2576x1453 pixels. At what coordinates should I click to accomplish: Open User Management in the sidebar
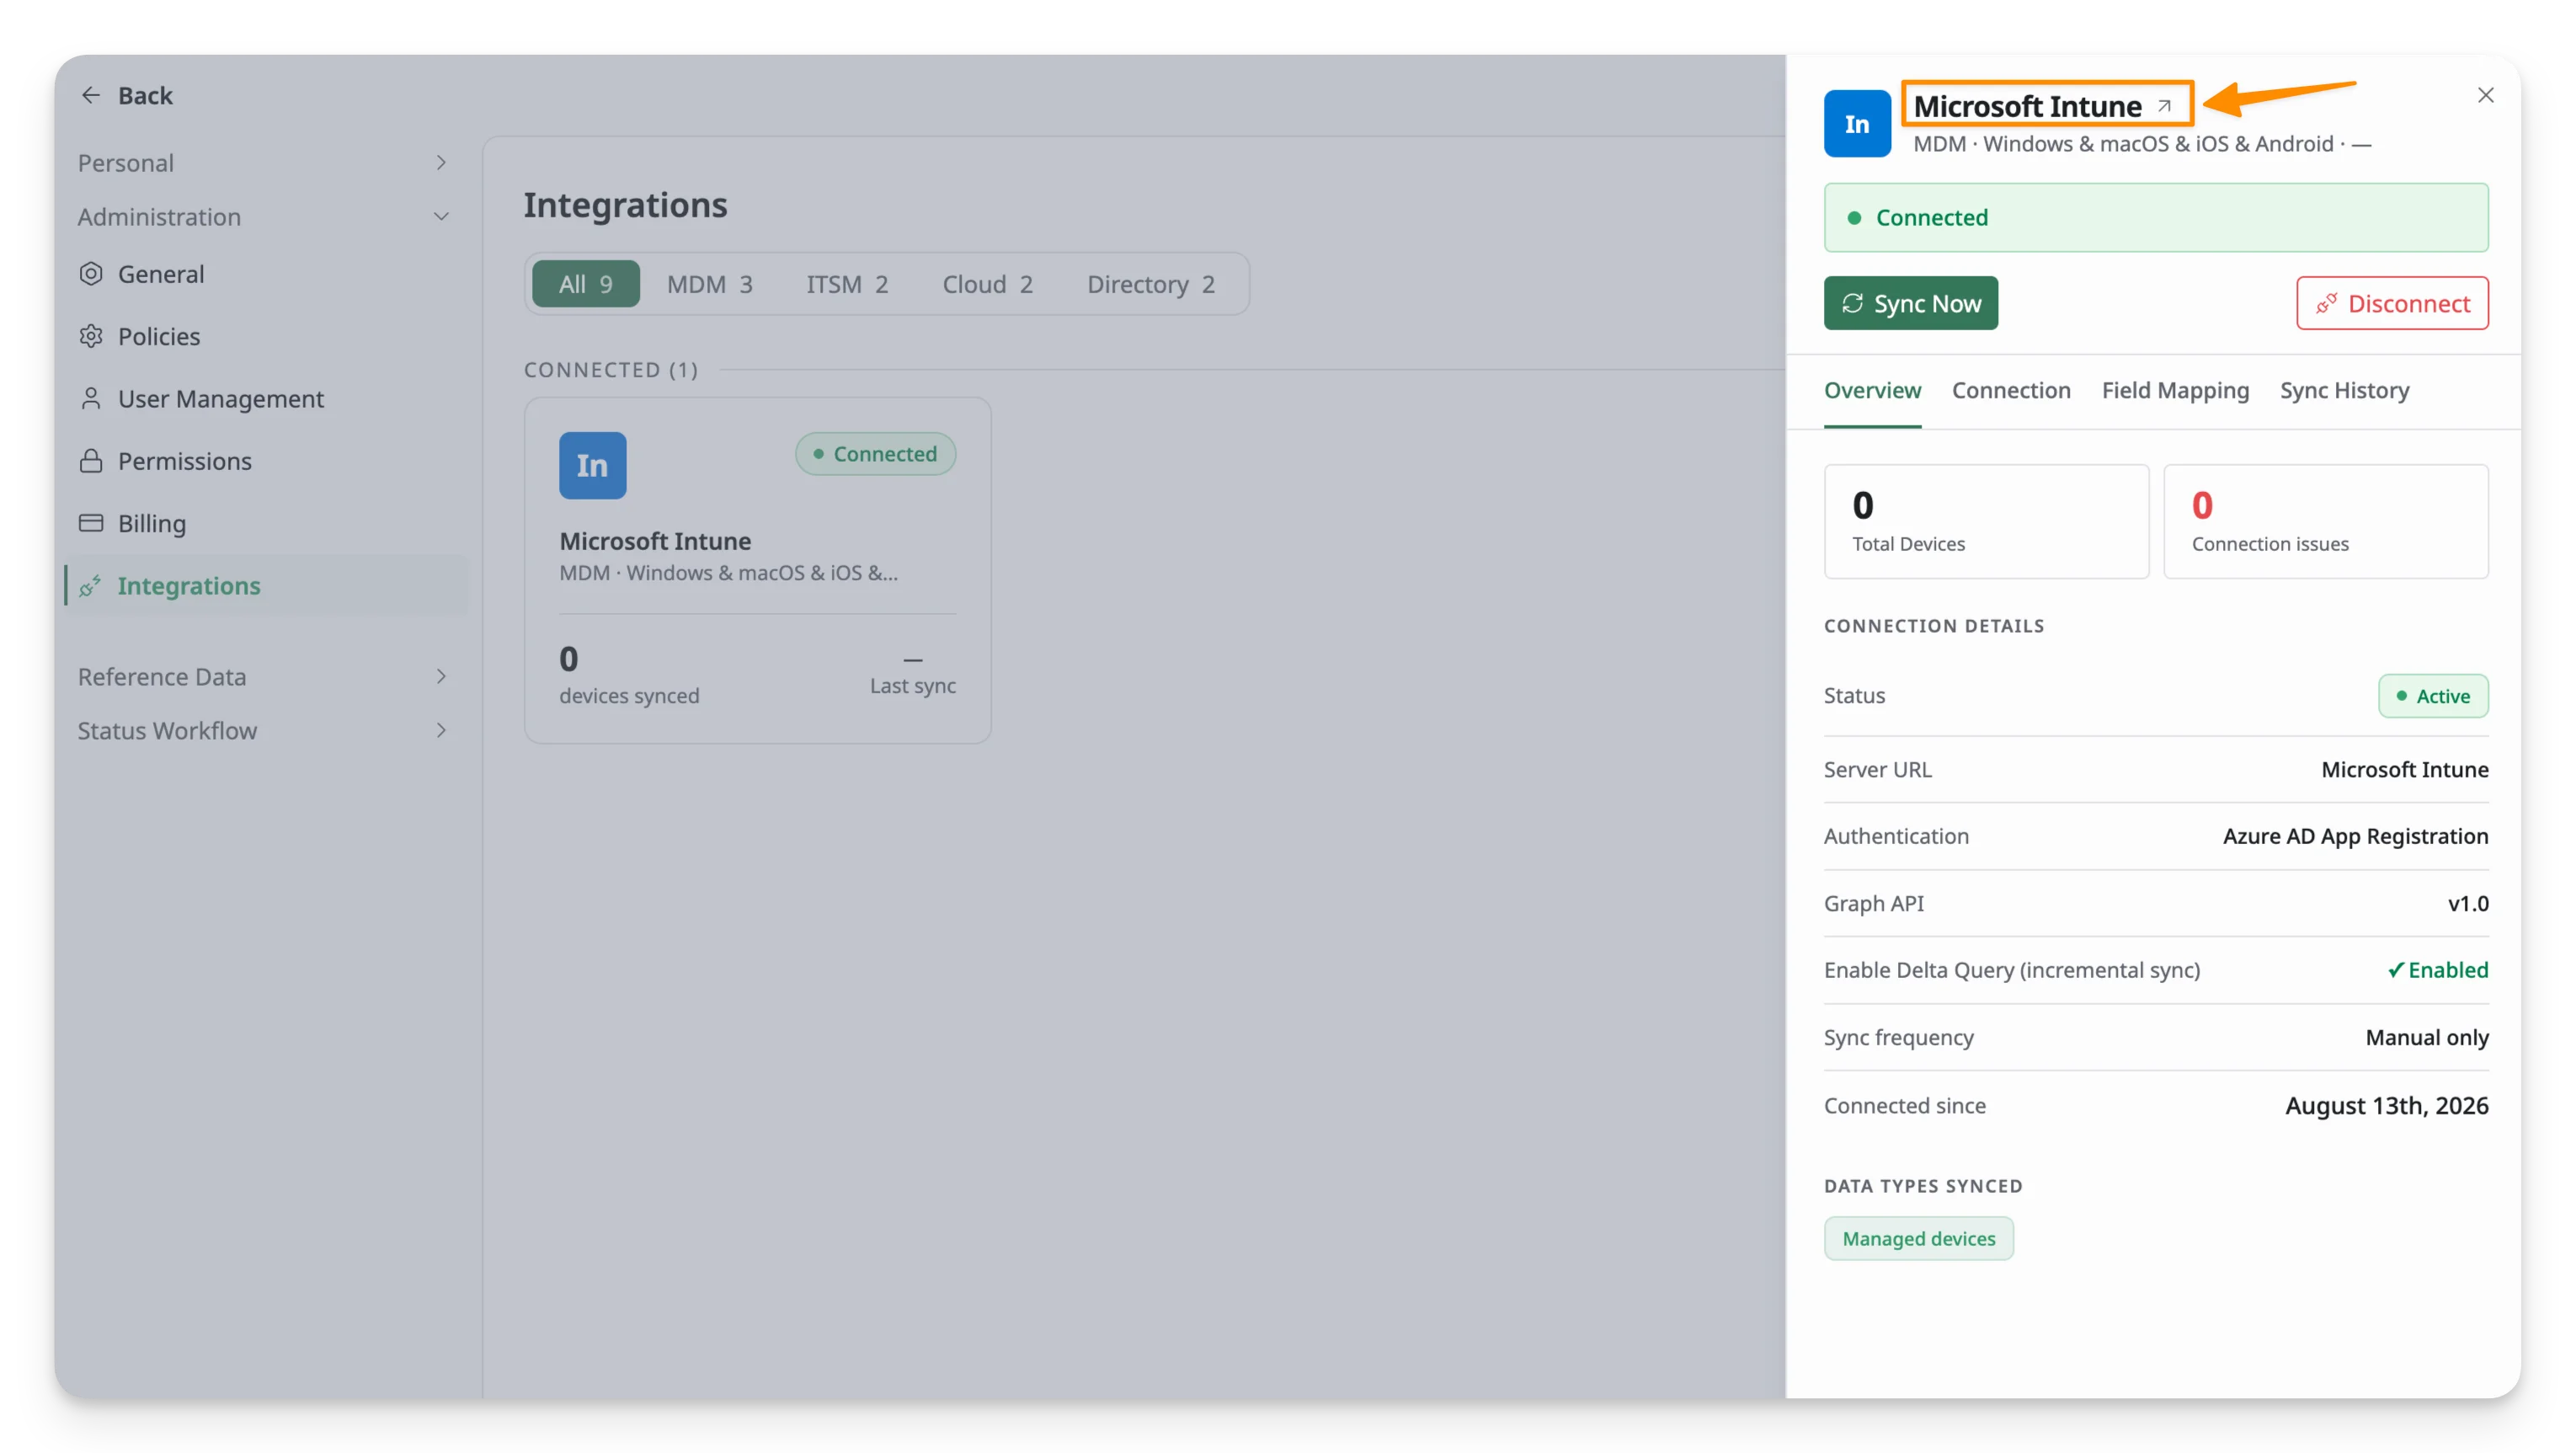point(266,399)
